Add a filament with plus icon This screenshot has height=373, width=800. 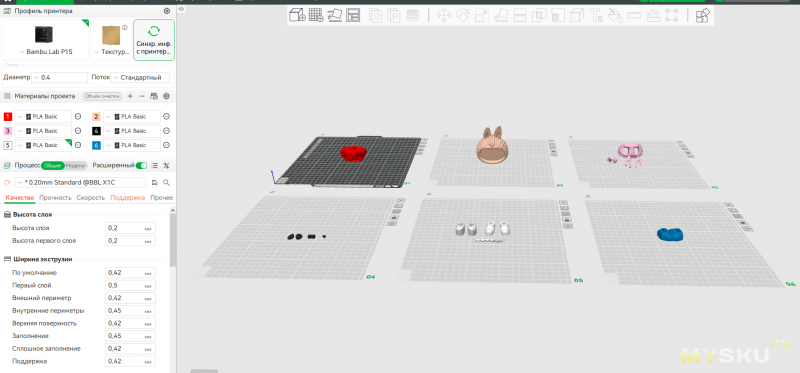pos(130,96)
